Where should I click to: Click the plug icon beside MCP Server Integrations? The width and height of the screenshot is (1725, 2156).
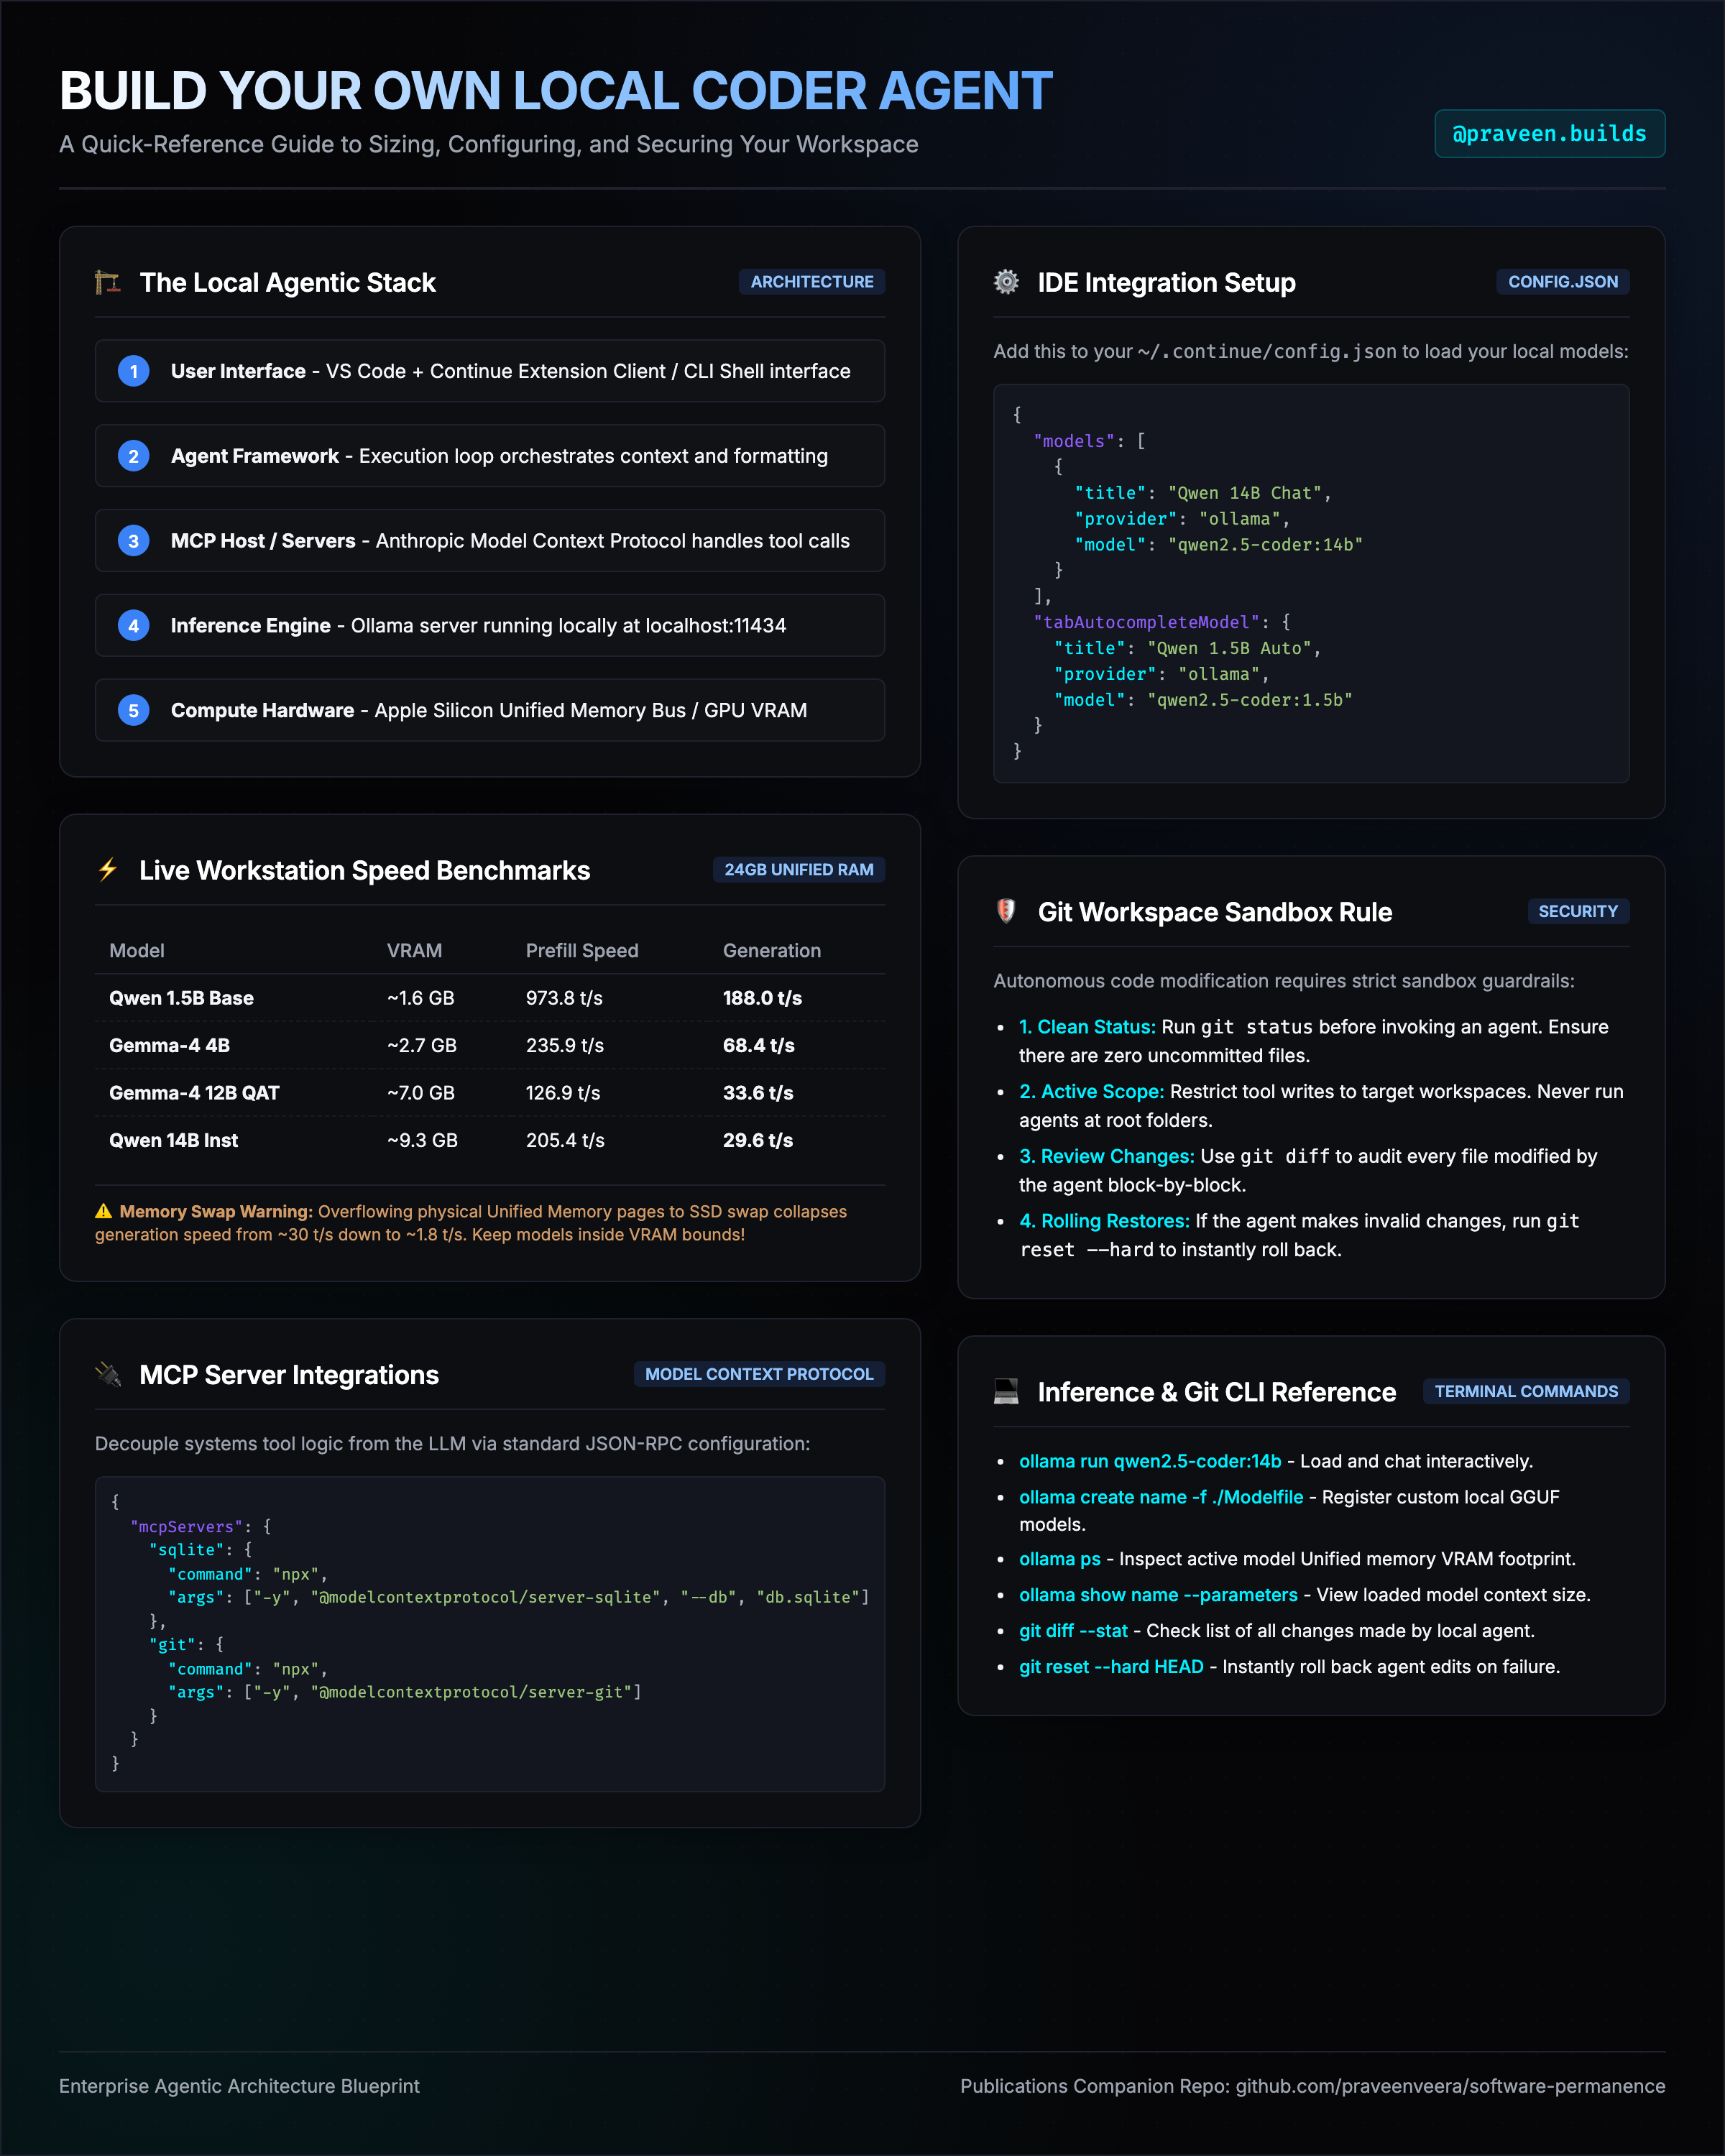click(x=107, y=1374)
